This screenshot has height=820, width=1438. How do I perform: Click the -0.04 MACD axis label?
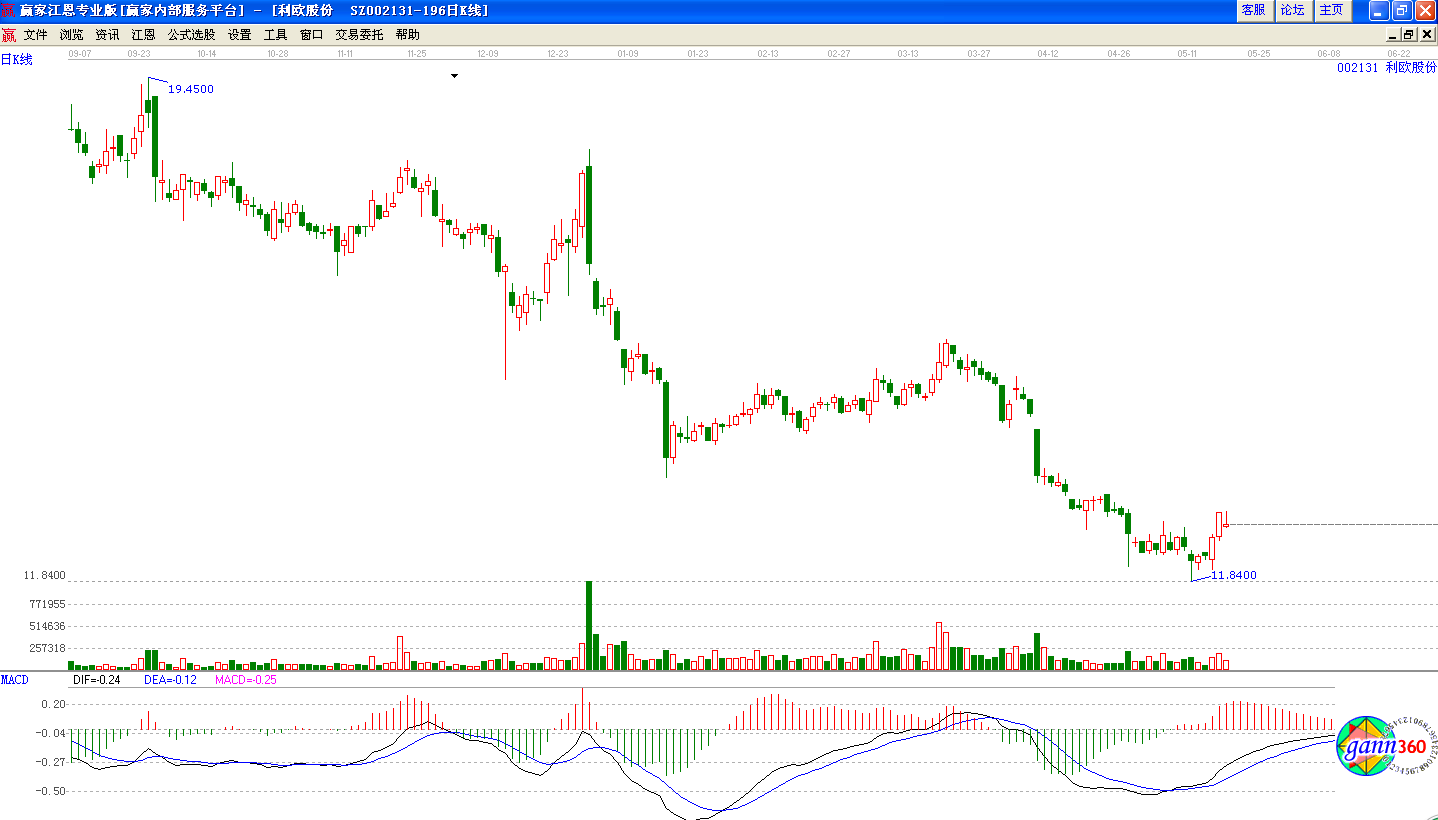coord(52,733)
